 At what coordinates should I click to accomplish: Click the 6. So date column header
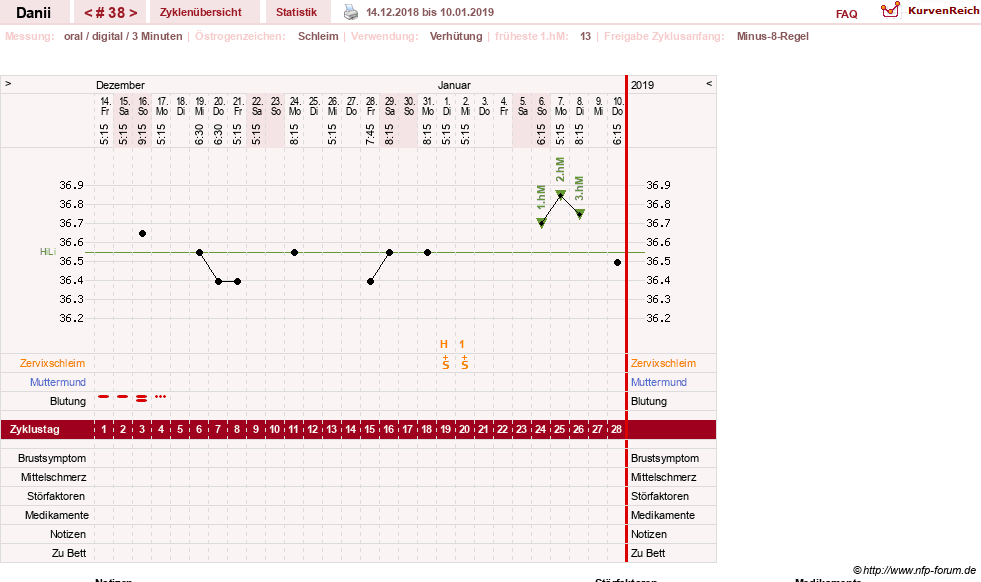[542, 106]
